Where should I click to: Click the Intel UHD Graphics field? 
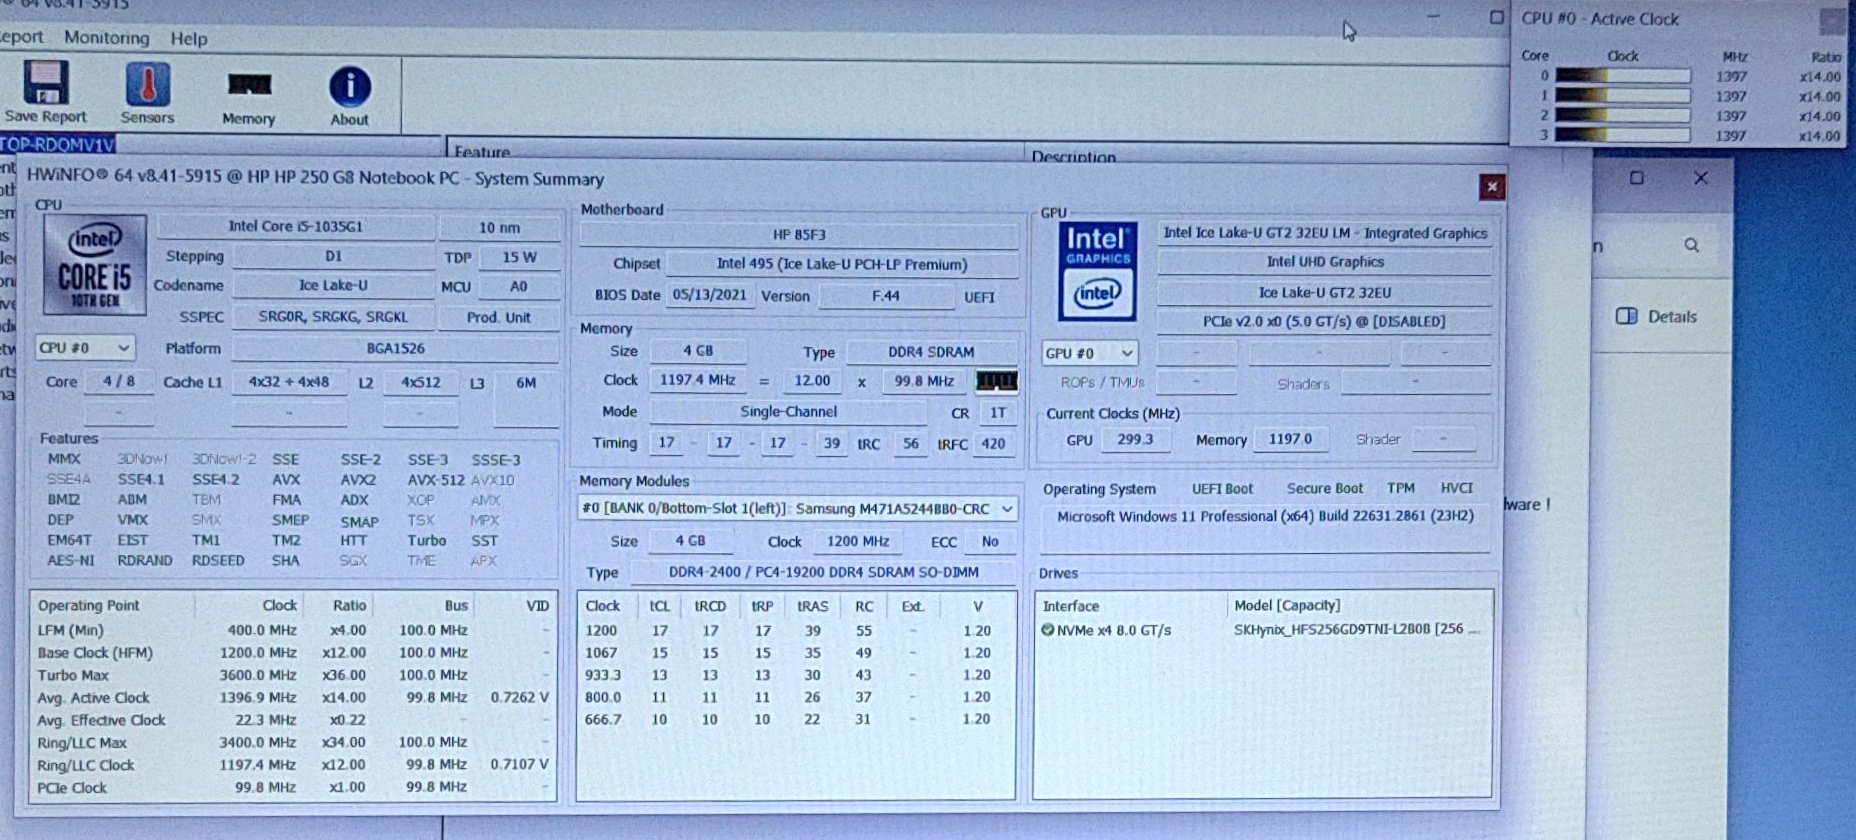[1325, 262]
